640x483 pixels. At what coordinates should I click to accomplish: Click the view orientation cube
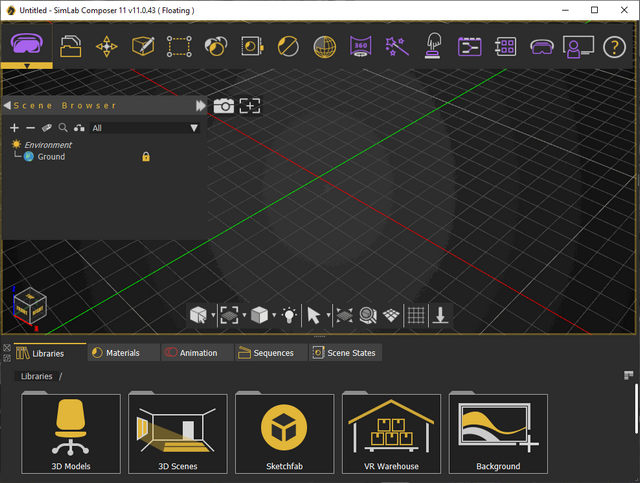(28, 307)
